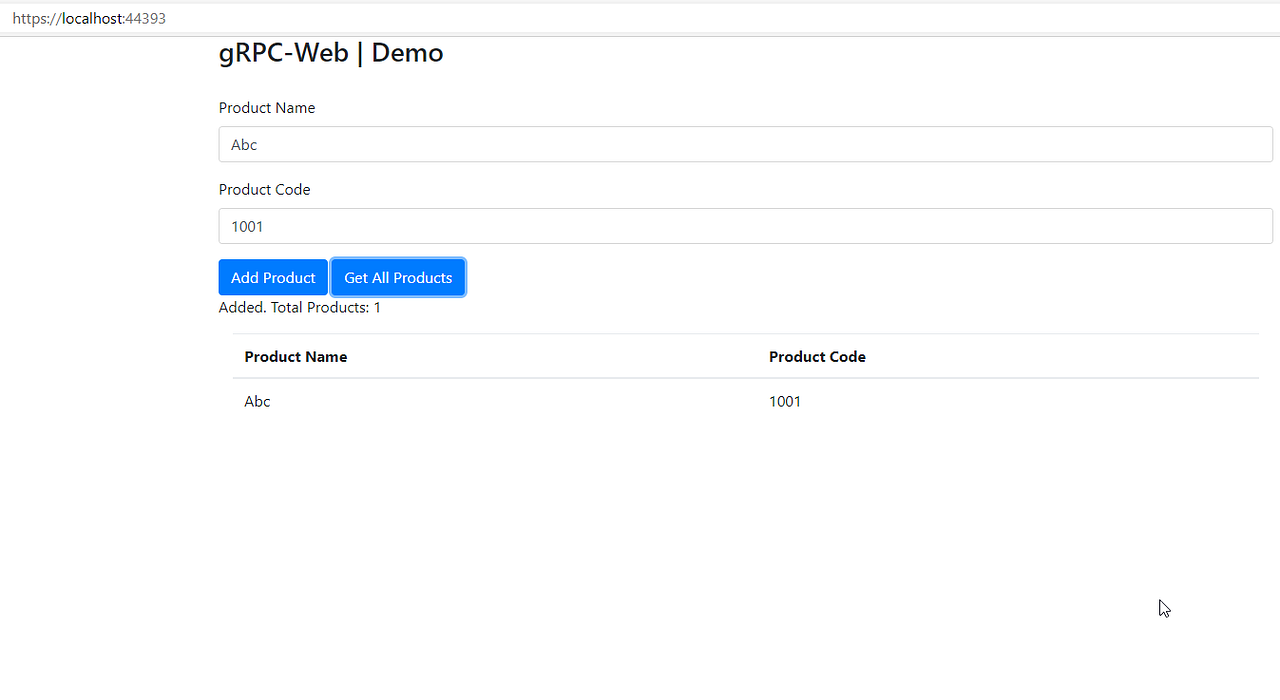Viewport: 1280px width, 700px height.
Task: Clear focus by clicking the empty page background
Action: coord(700,550)
